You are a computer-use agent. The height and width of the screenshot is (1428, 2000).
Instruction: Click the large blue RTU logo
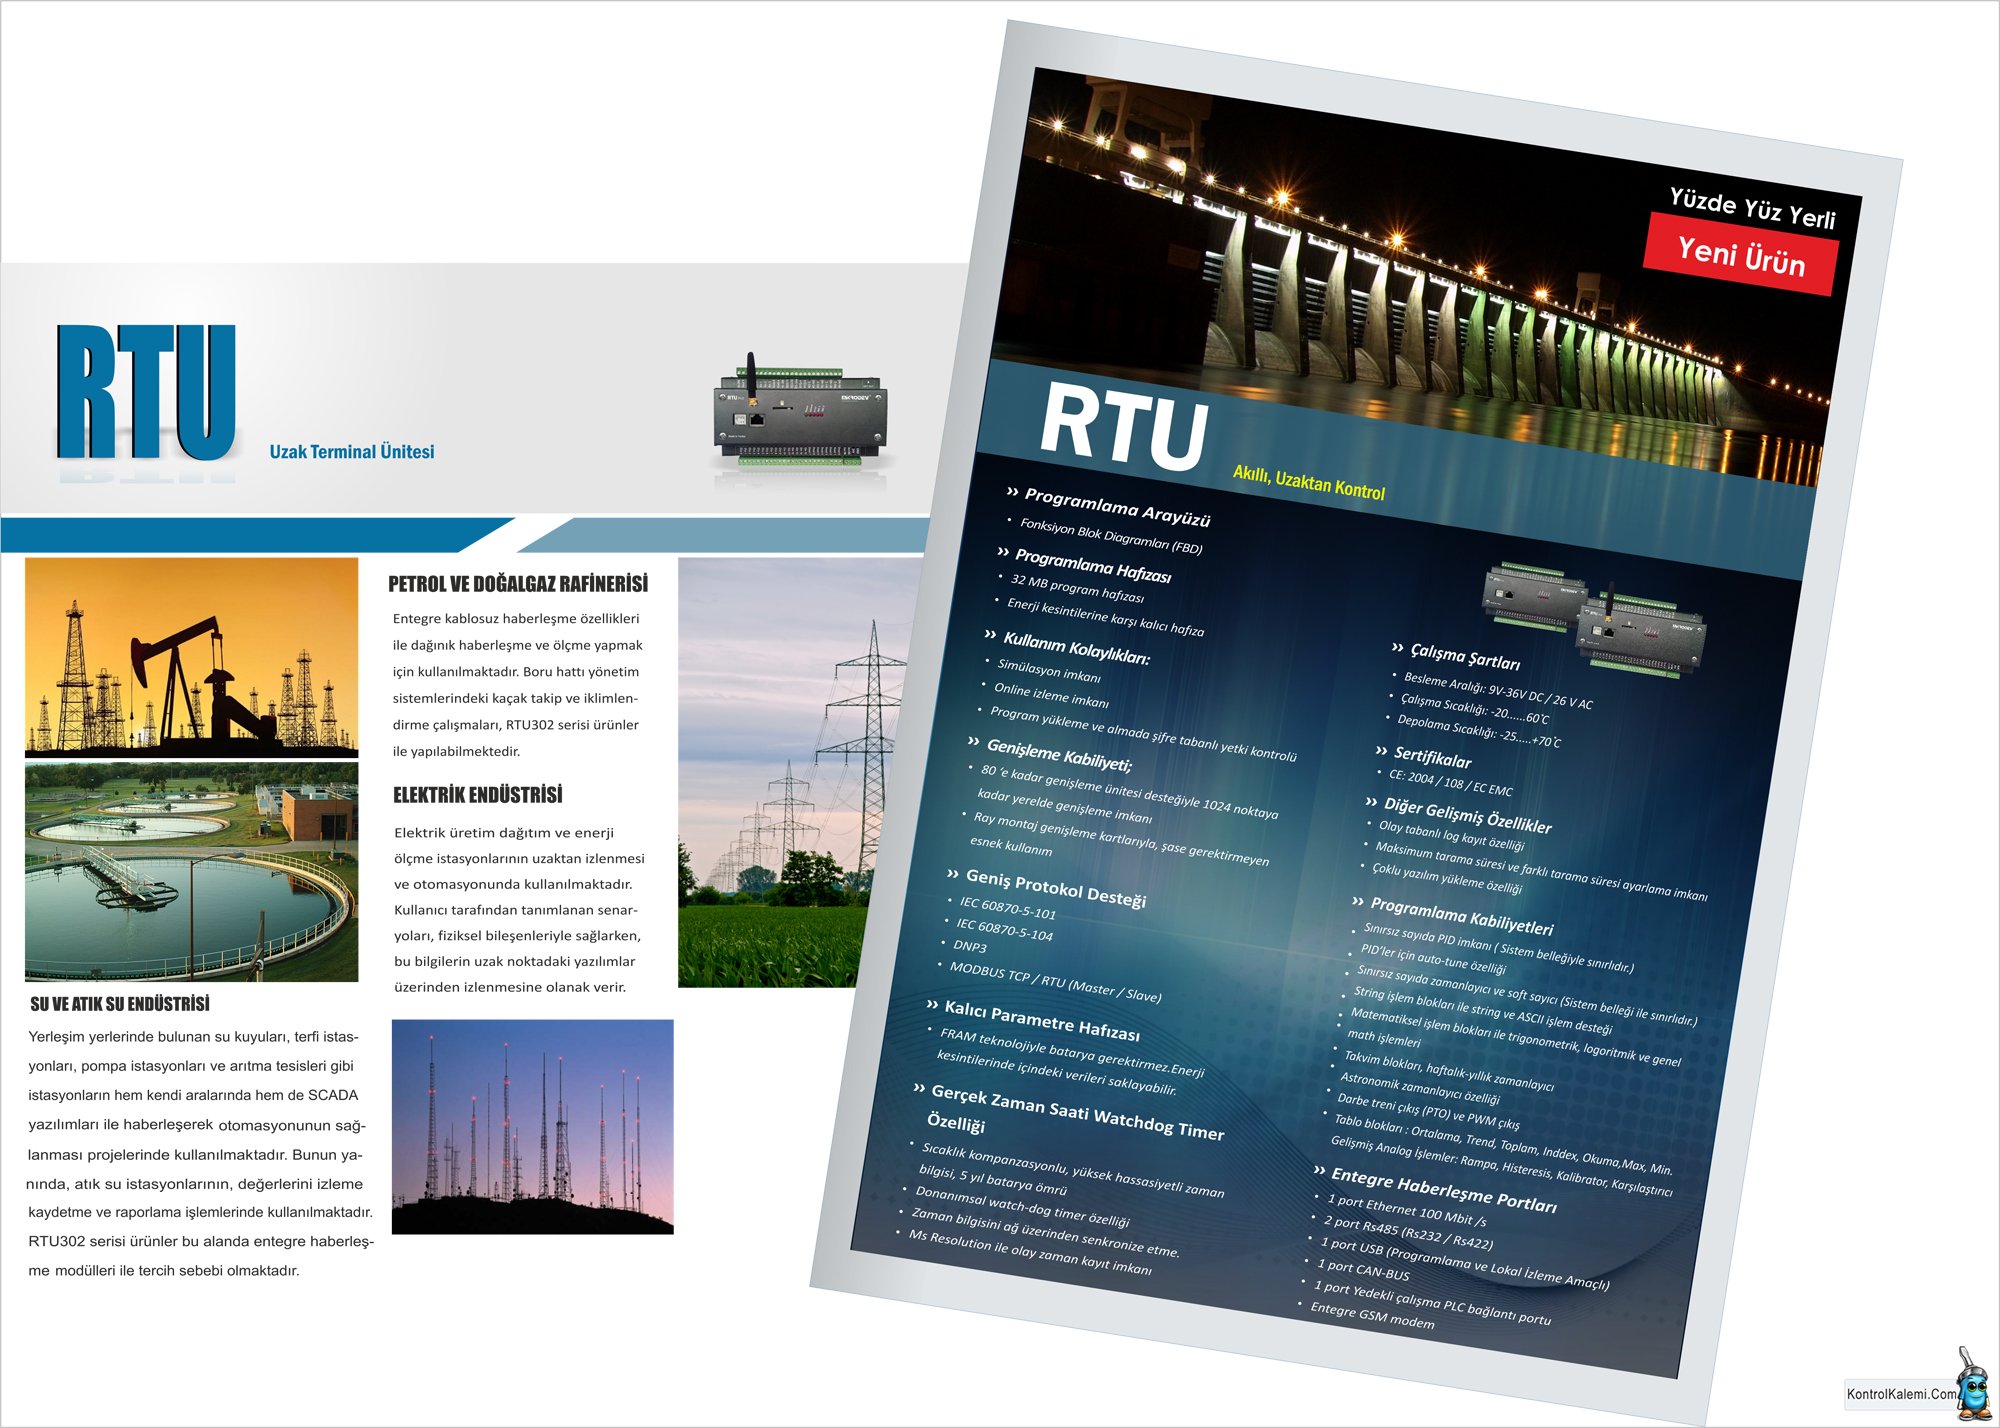tap(146, 391)
